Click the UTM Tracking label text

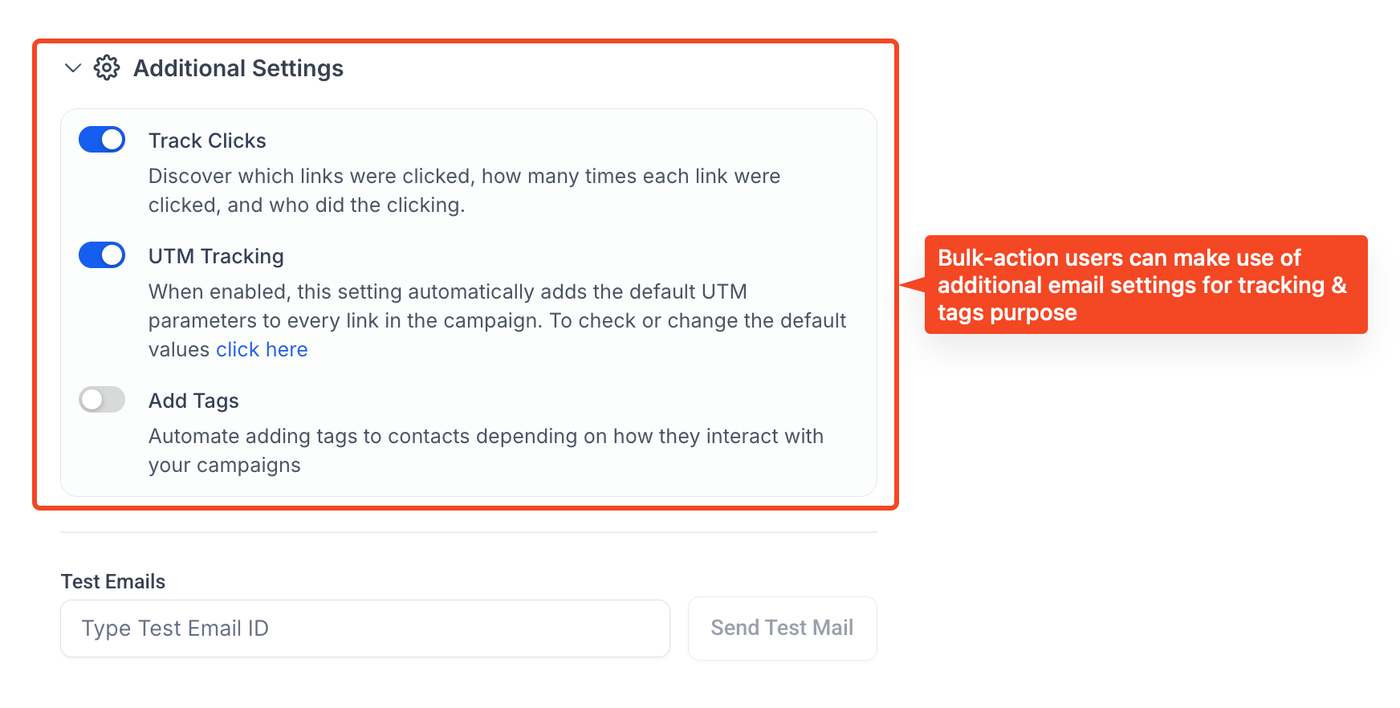pos(216,257)
